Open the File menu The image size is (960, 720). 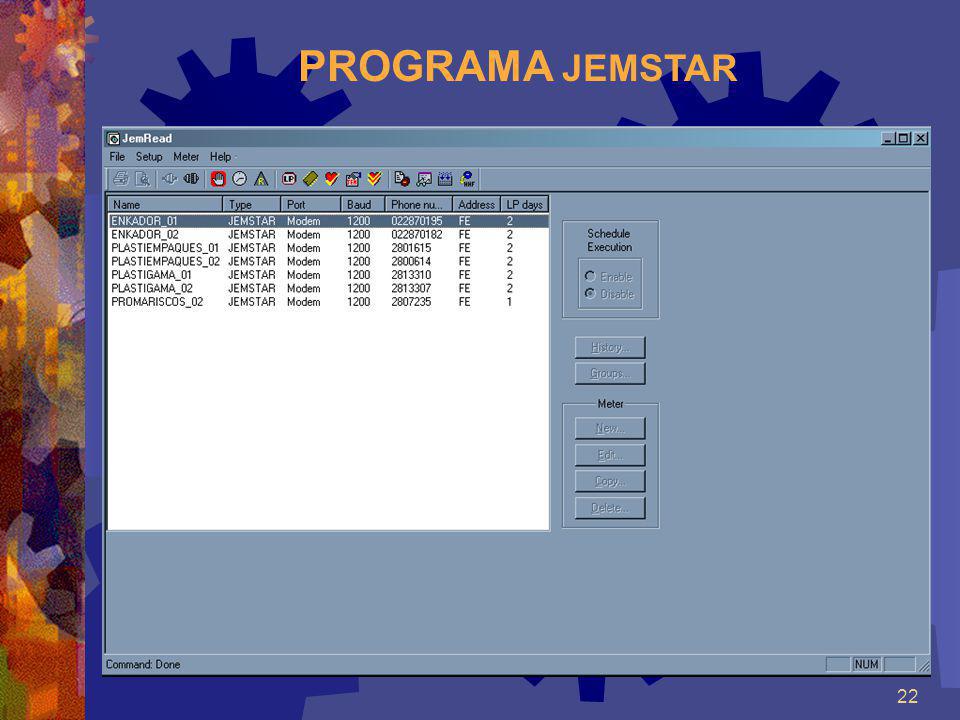[x=117, y=157]
